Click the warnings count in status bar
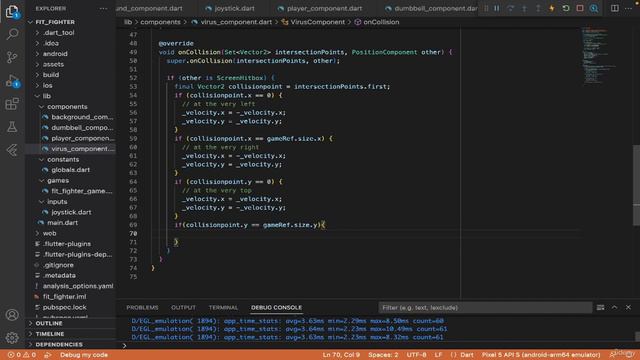The width and height of the screenshot is (640, 360). pyautogui.click(x=29, y=355)
